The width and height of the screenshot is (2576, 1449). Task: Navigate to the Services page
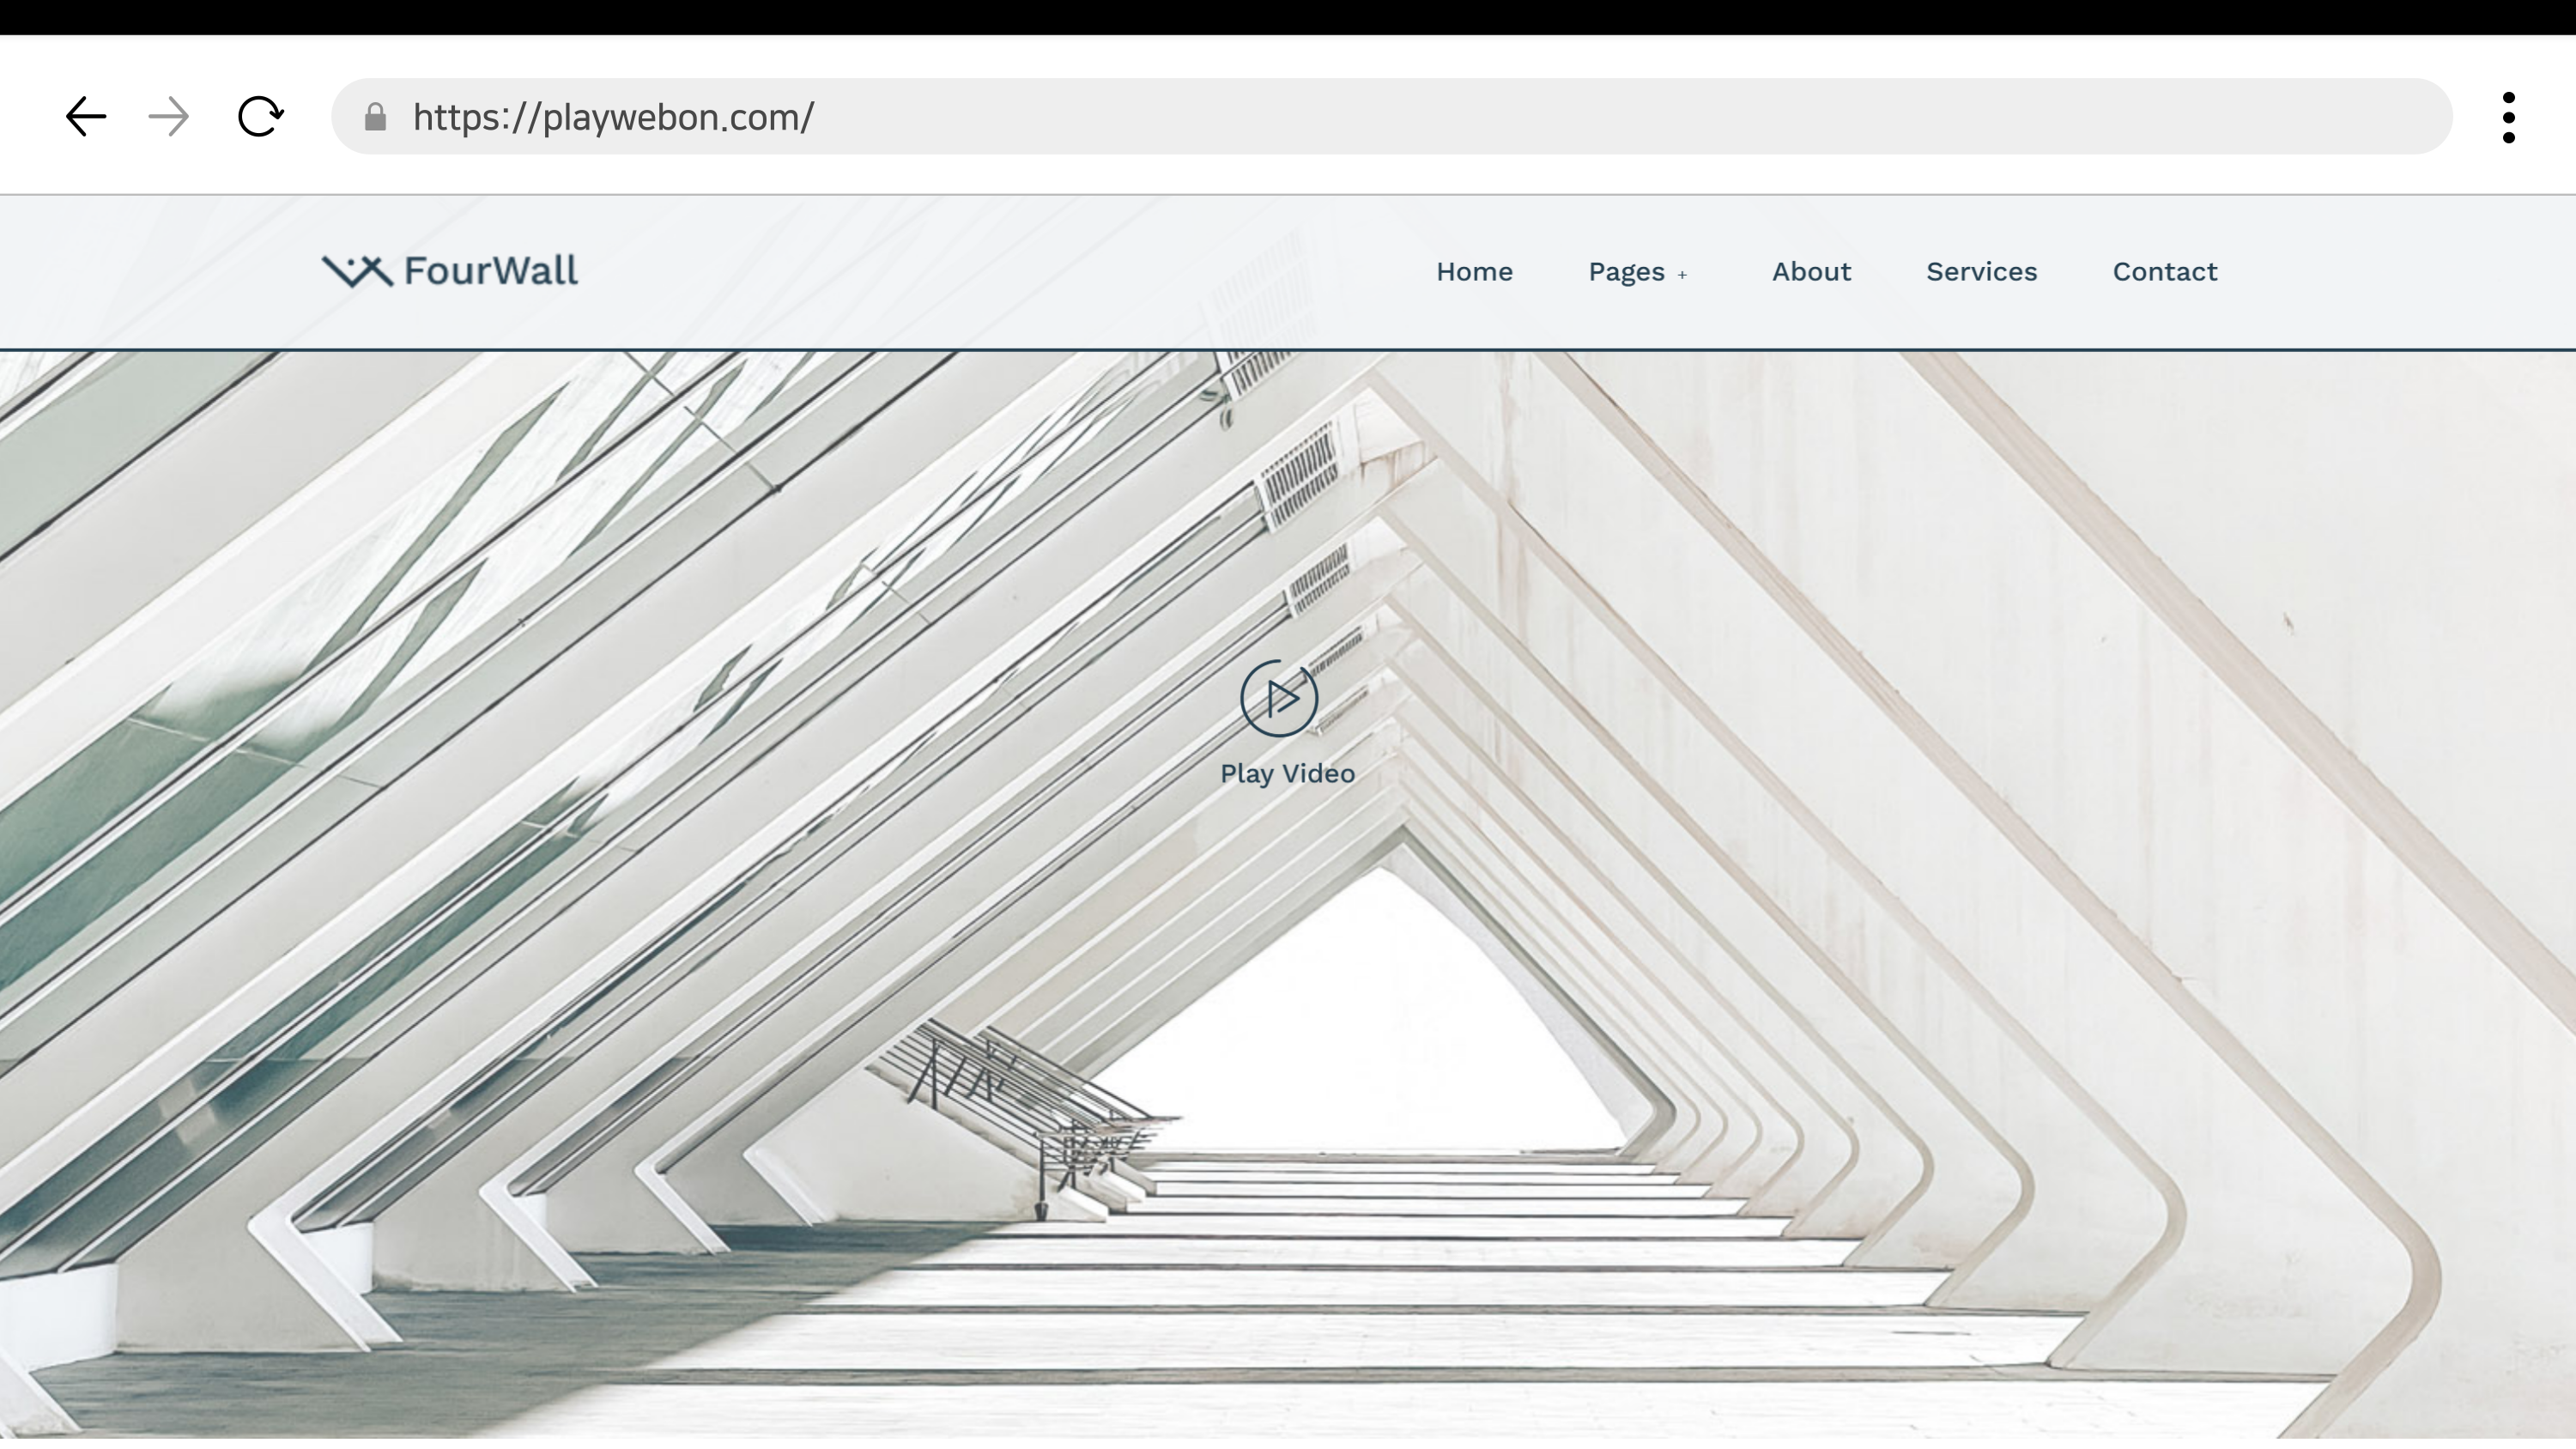[1981, 272]
